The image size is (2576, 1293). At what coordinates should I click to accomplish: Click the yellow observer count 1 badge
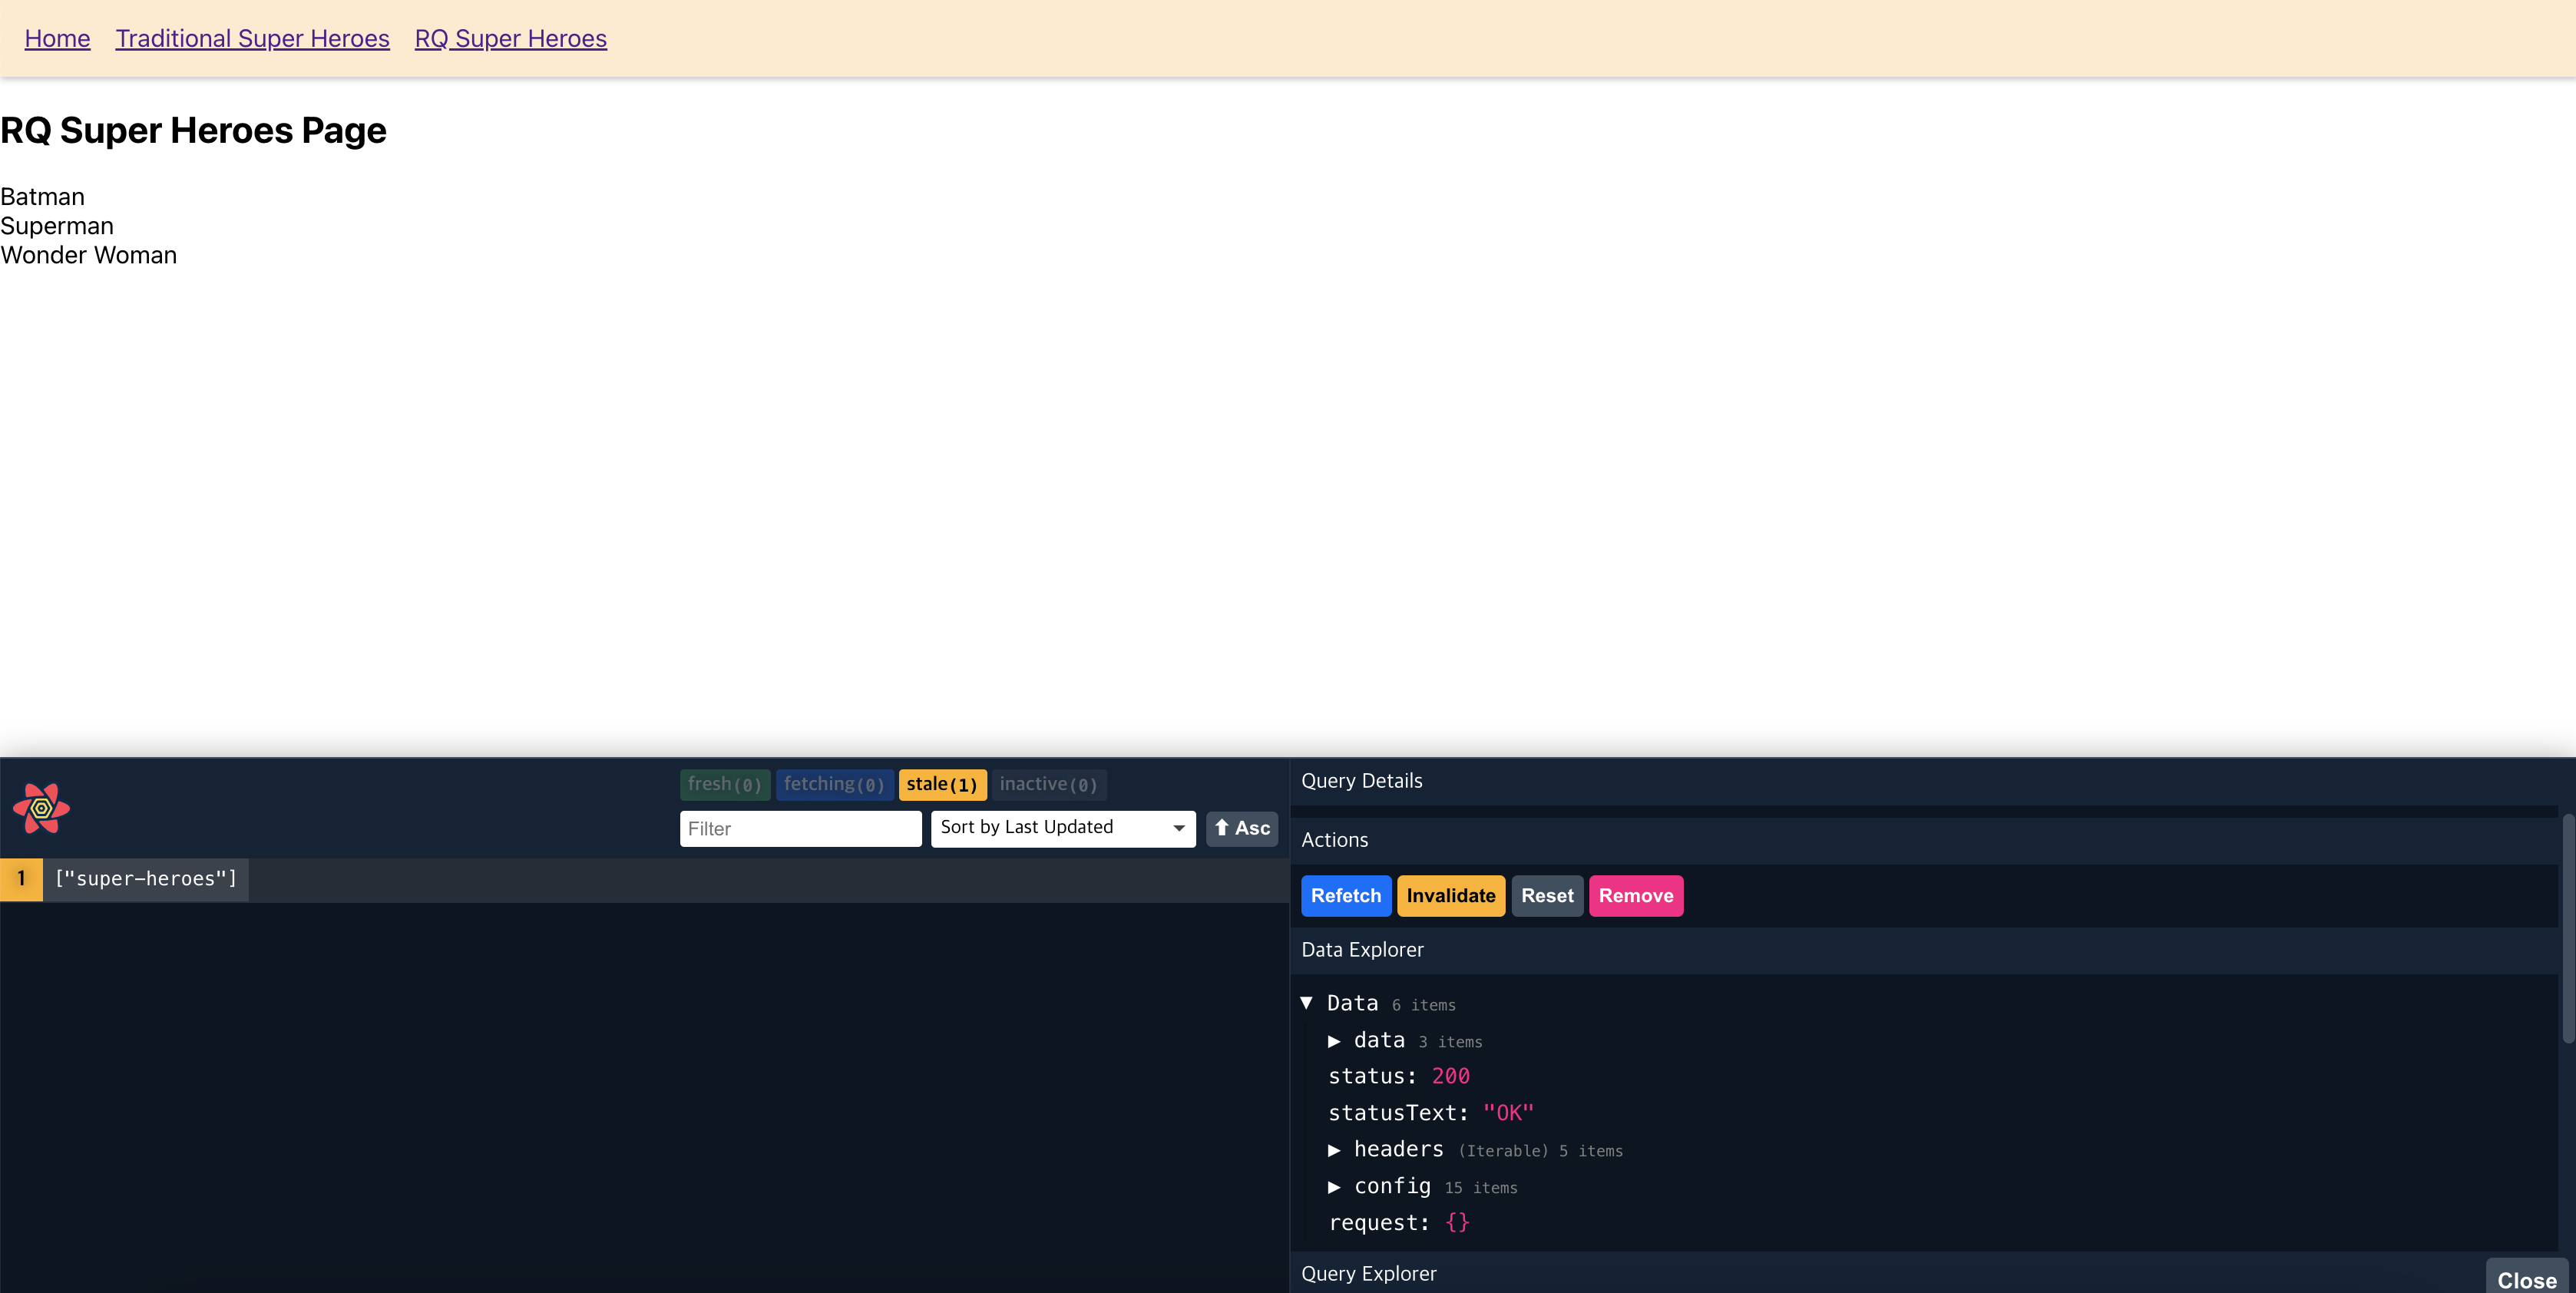(21, 879)
